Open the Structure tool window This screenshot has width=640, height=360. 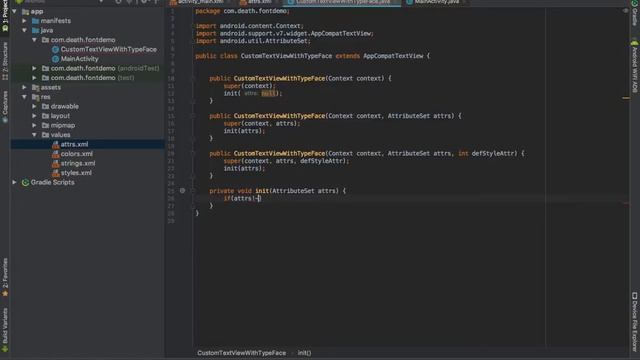5,61
